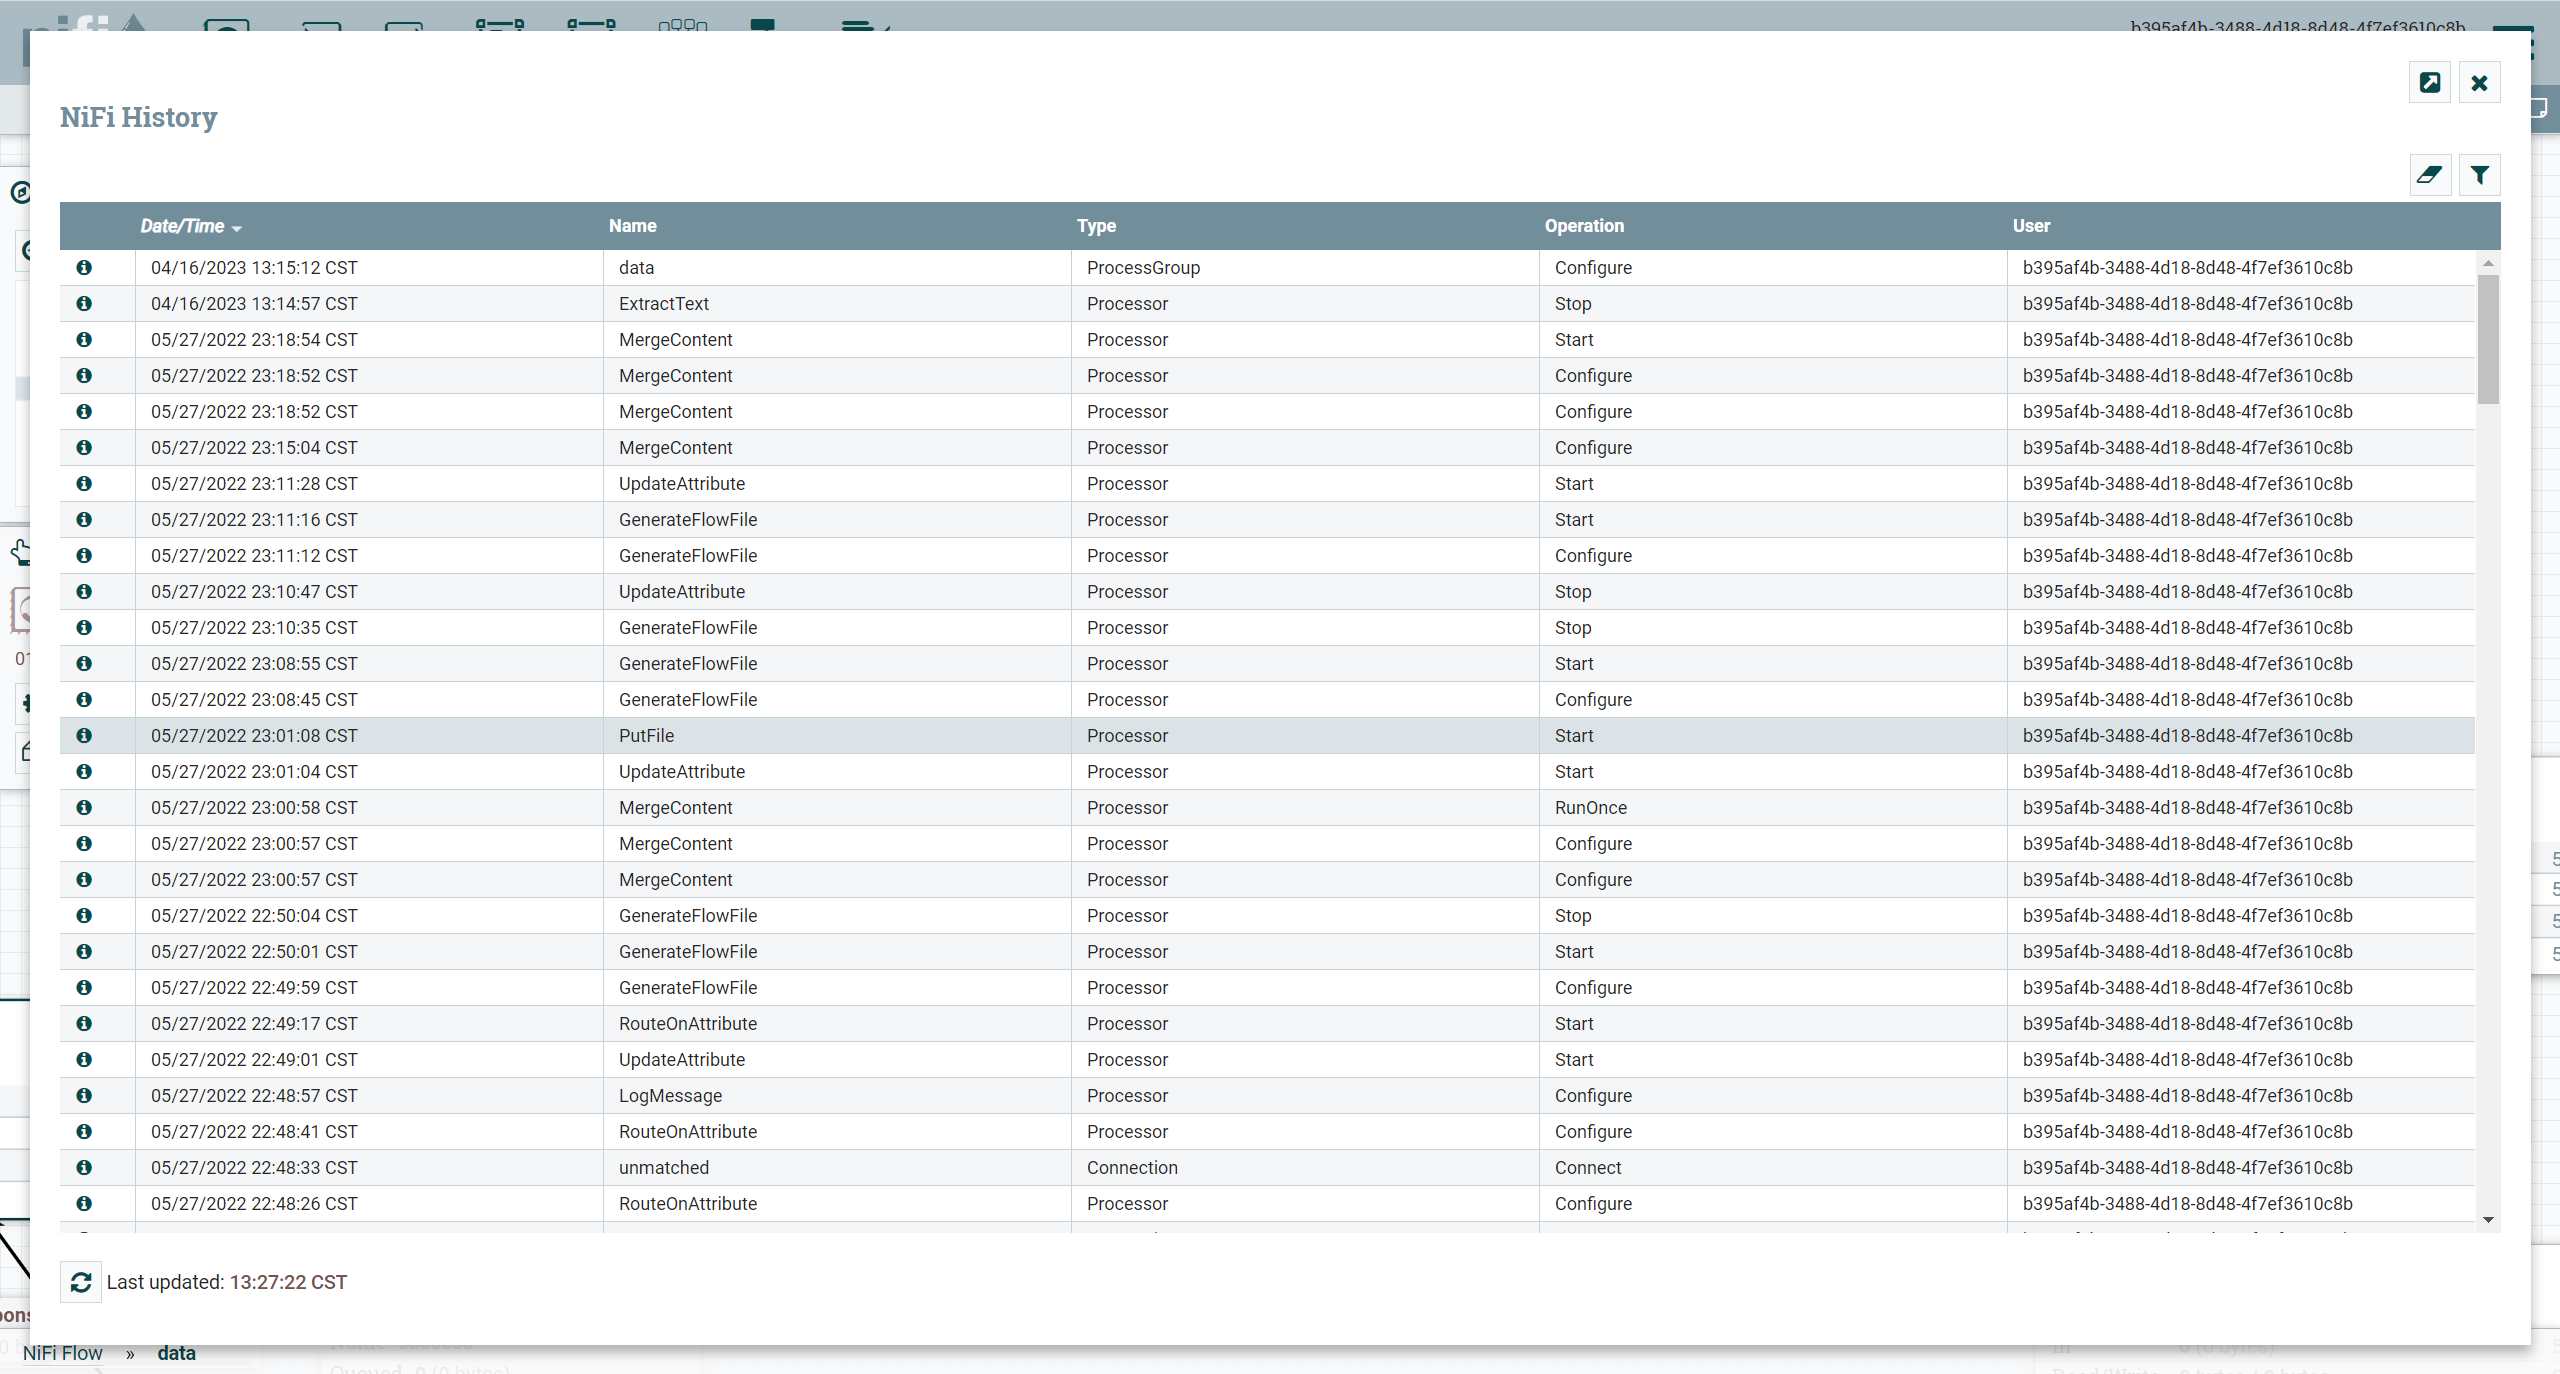The image size is (2560, 1374).
Task: View details of MergeContent RunOnce entry
Action: click(x=84, y=807)
